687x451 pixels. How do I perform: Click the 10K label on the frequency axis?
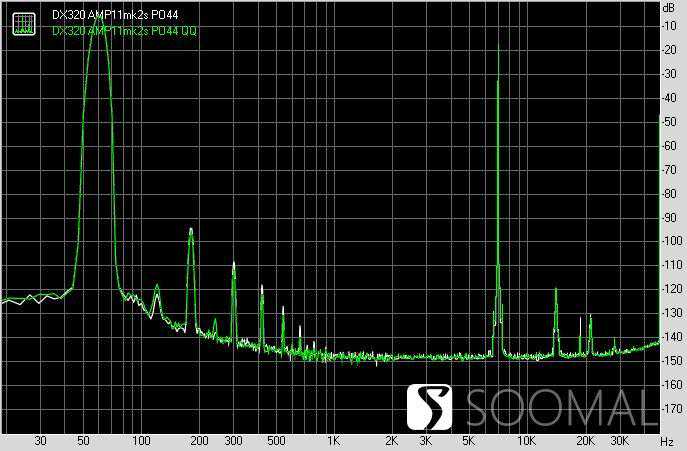[526, 440]
